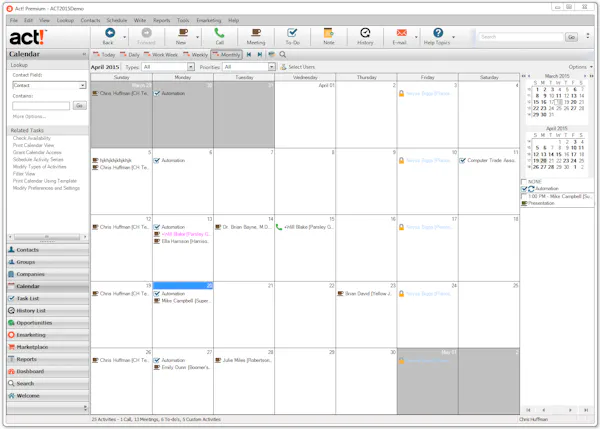Image resolution: width=600 pixels, height=429 pixels.
Task: Click the horizontal scrollbar in the navigation pane
Action: (47, 237)
